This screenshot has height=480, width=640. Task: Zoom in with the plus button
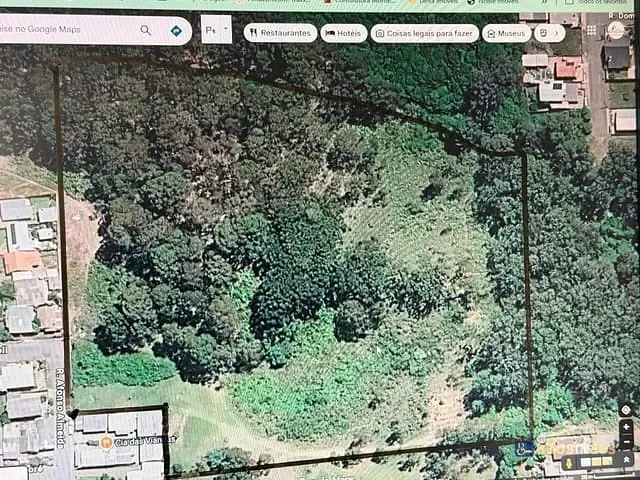click(626, 427)
